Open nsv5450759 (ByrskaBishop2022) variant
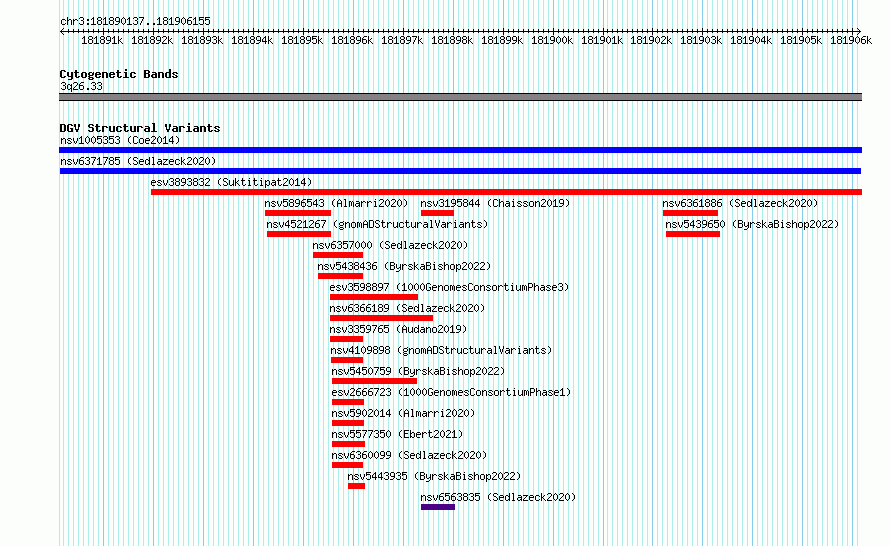Image resolution: width=890 pixels, height=546 pixels. coord(418,371)
